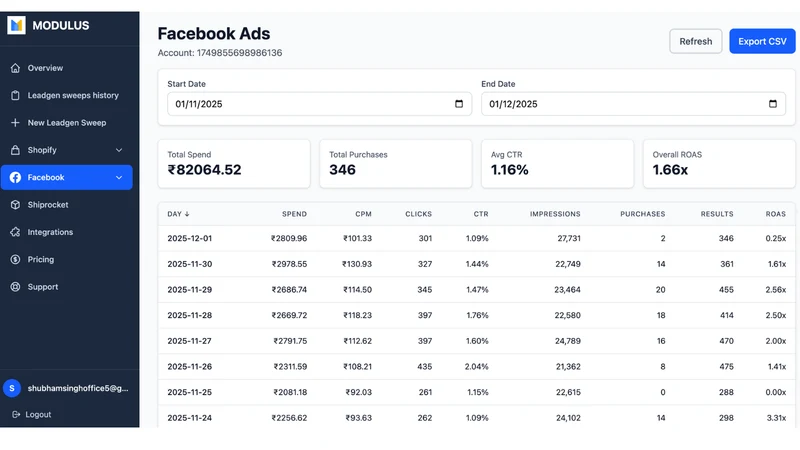Sort by ROAS column header
This screenshot has width=800, height=450.
click(776, 214)
